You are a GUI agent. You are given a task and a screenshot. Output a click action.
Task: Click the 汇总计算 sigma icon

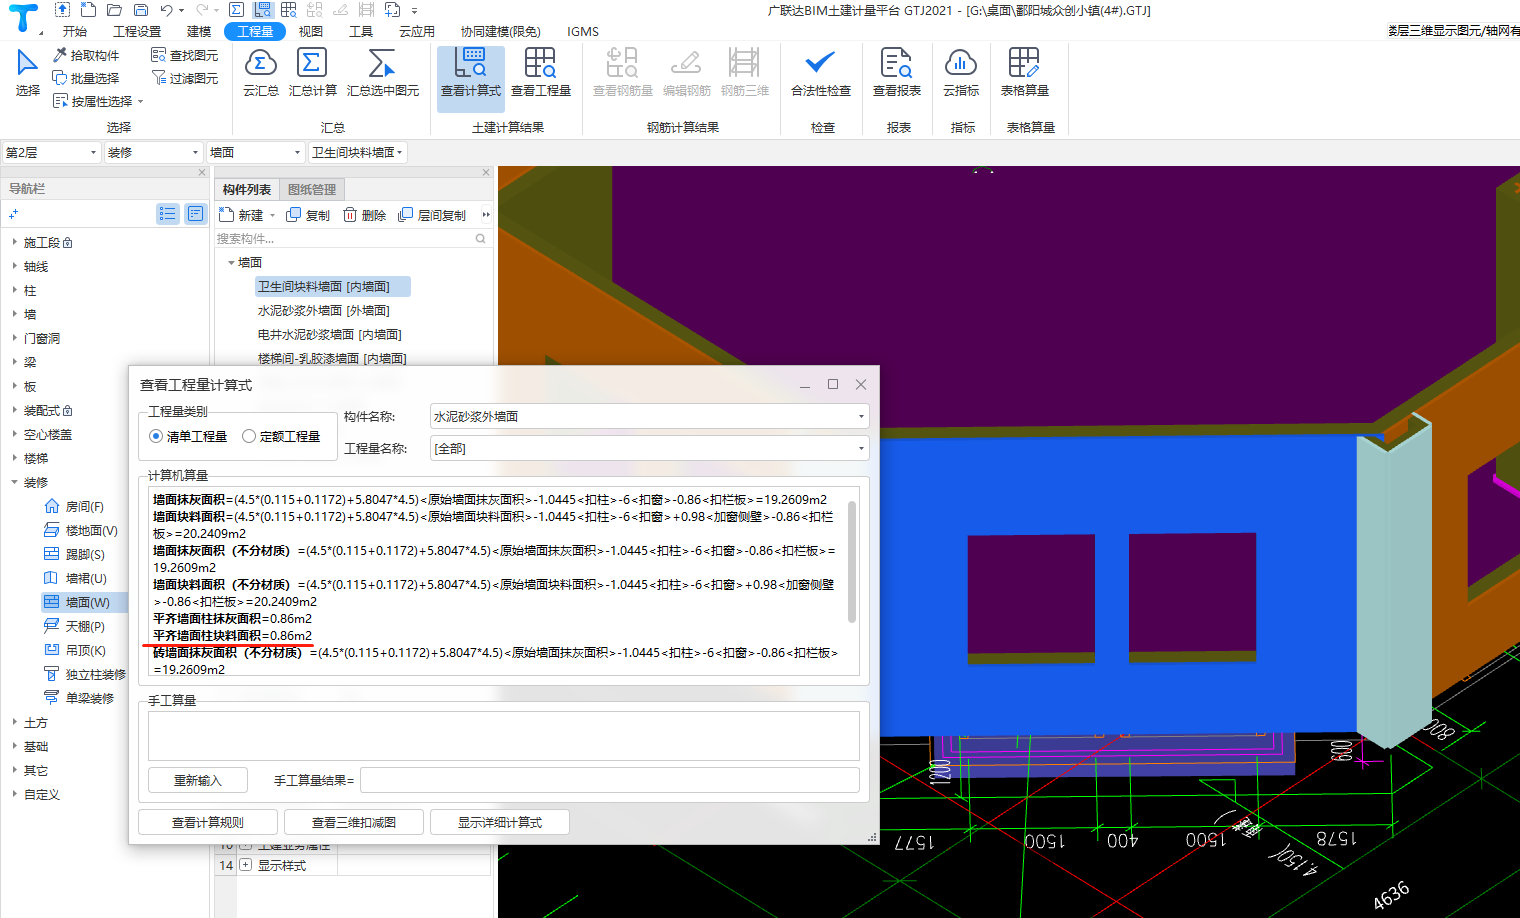coord(312,63)
